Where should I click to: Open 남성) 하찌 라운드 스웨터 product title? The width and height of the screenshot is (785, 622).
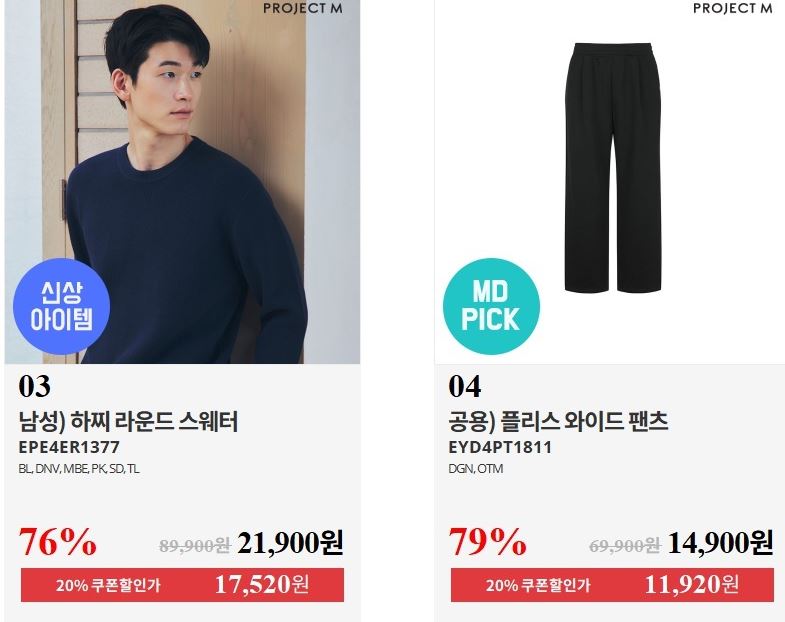tap(128, 421)
